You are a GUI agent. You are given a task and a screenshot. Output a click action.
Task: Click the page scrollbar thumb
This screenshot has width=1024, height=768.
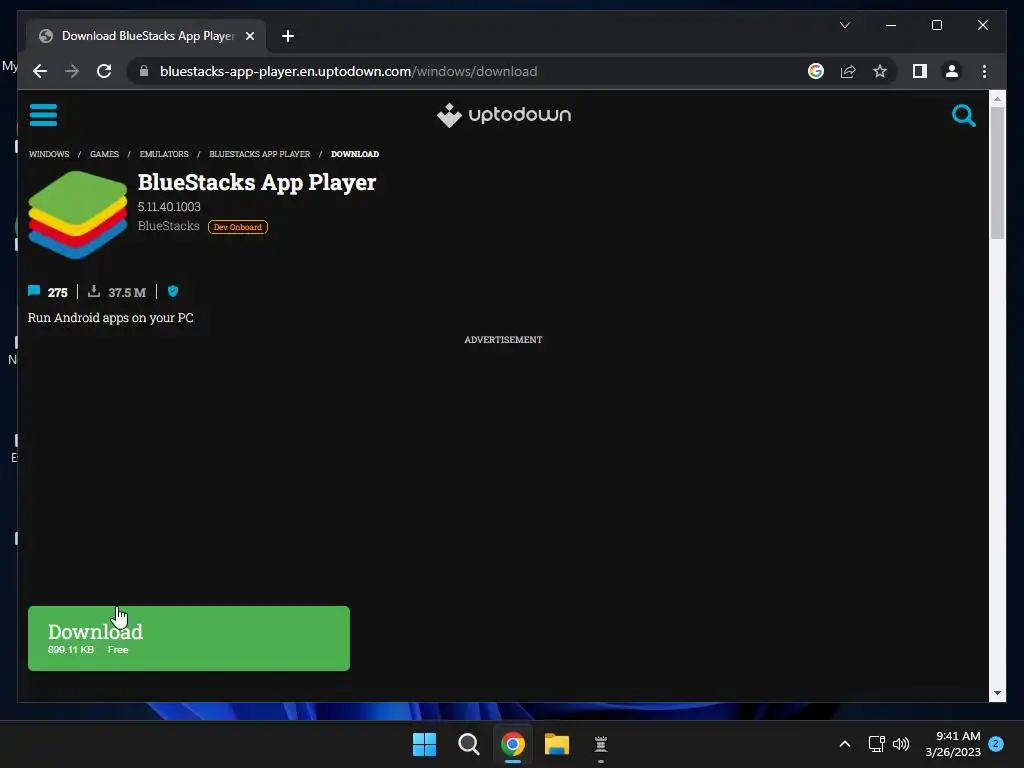pyautogui.click(x=997, y=173)
